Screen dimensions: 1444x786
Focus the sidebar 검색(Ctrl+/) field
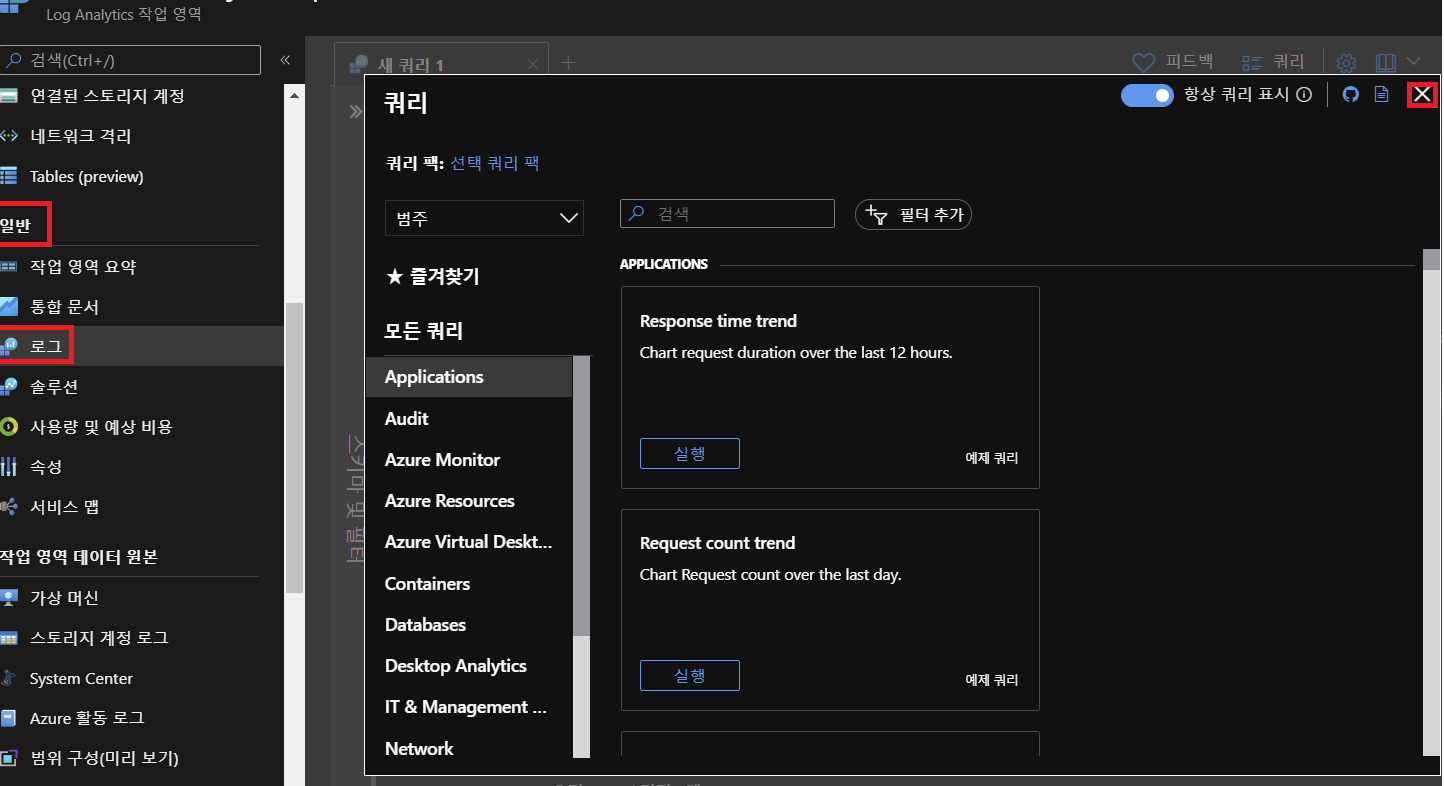coord(131,60)
